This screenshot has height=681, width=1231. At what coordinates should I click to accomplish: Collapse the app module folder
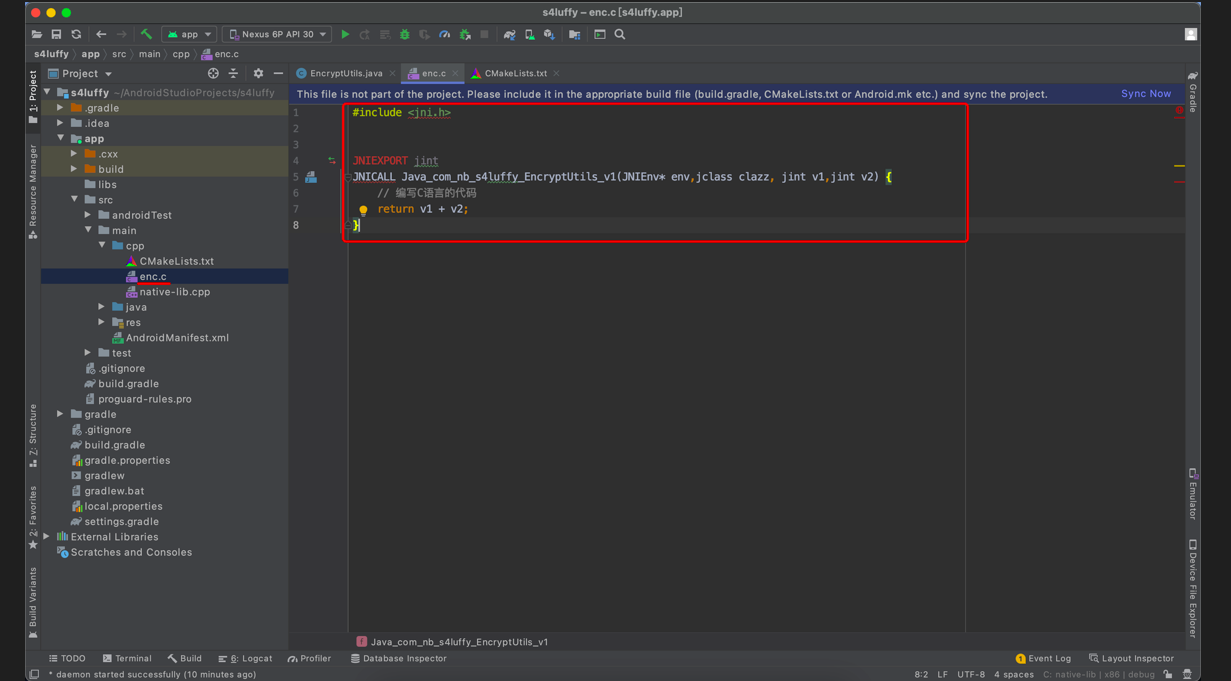point(60,139)
